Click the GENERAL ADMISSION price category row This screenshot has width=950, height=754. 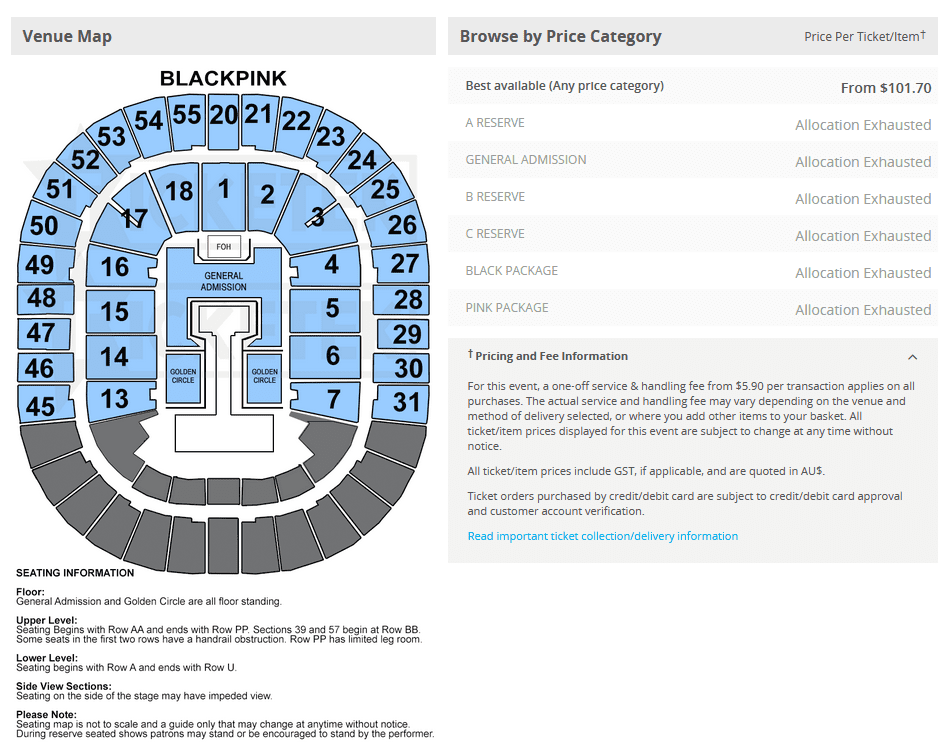coord(693,160)
